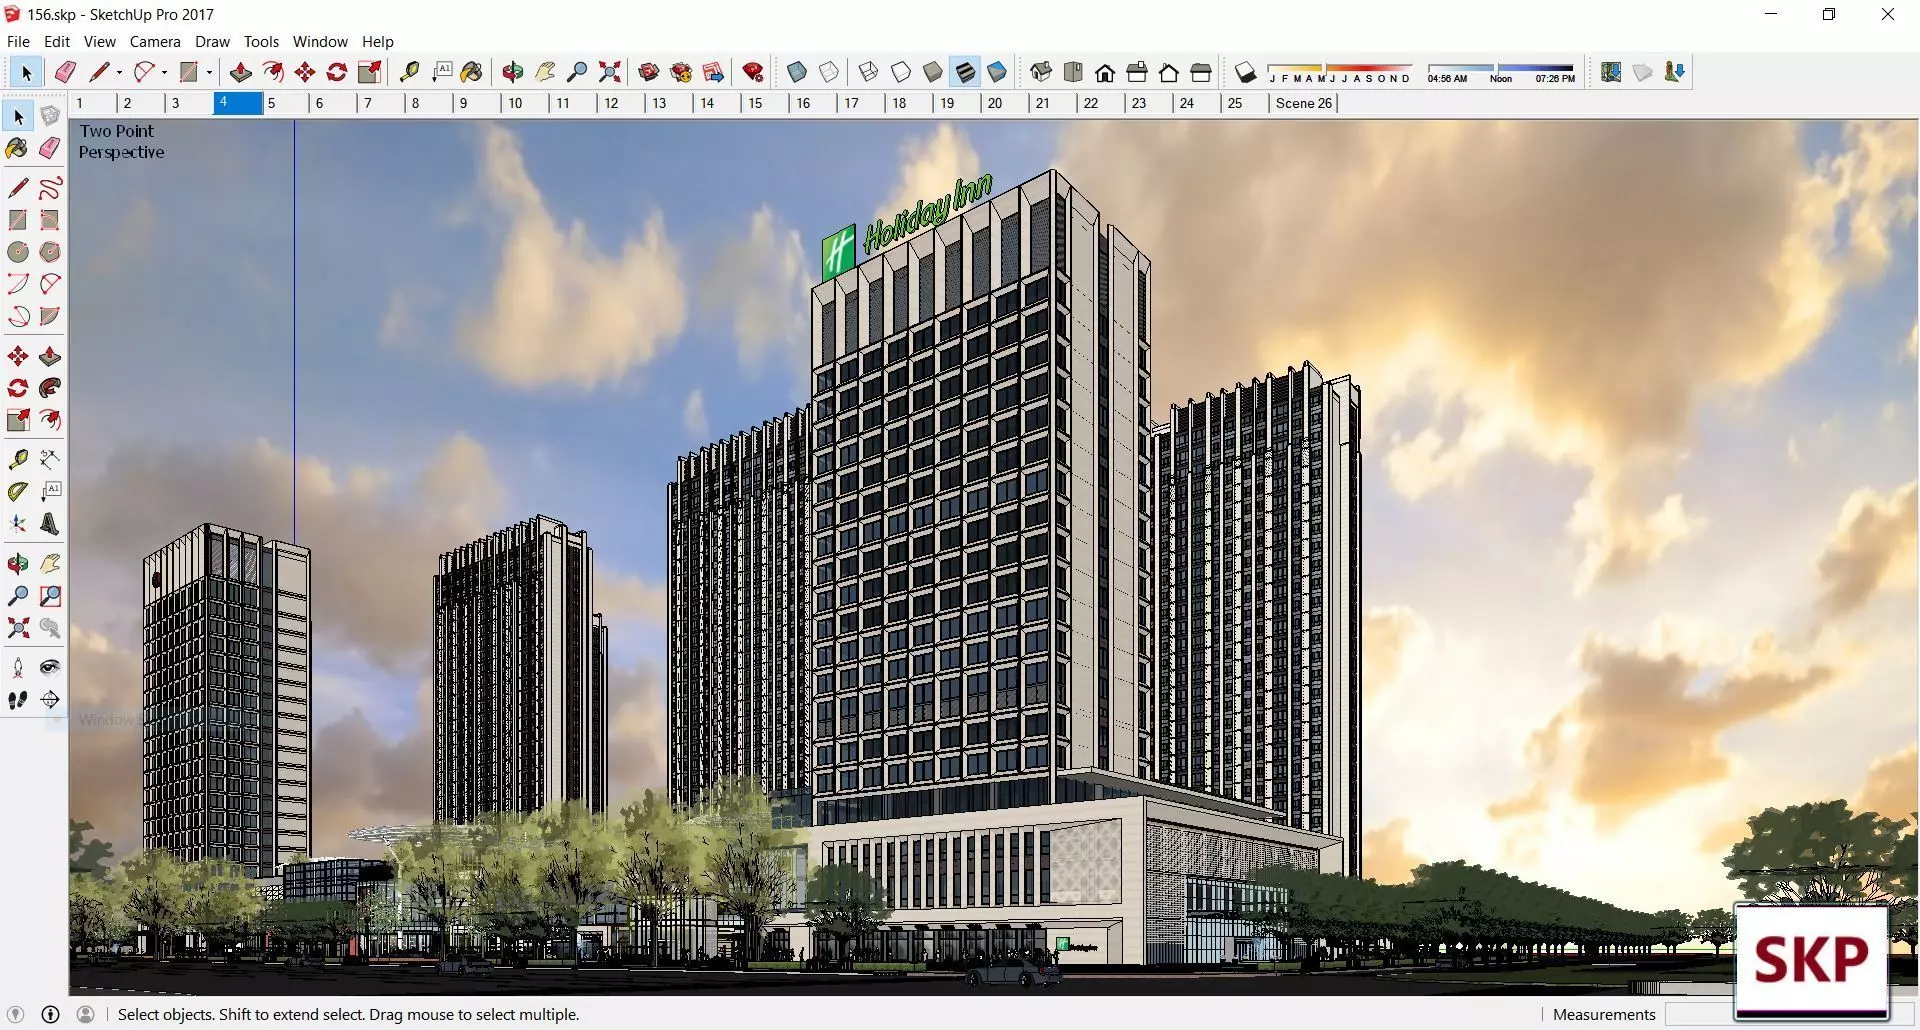Switch to Shaded face style
This screenshot has height=1030, width=1920.
(x=933, y=72)
